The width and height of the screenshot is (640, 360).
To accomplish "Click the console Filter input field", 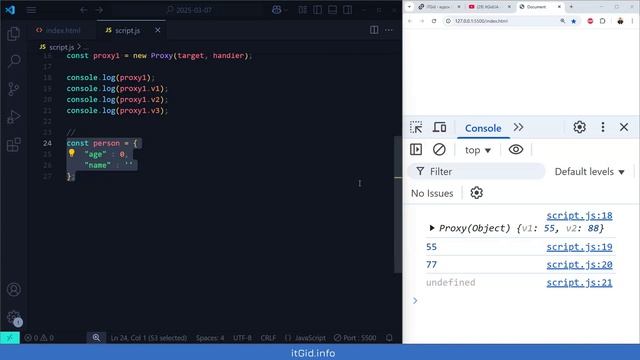I will click(477, 171).
